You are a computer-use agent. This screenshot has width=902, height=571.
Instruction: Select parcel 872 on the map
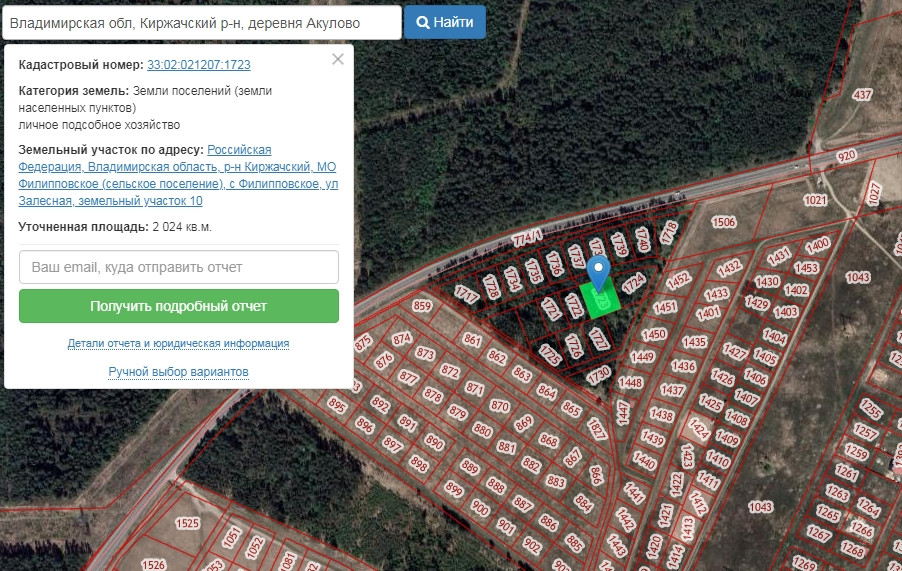[450, 370]
